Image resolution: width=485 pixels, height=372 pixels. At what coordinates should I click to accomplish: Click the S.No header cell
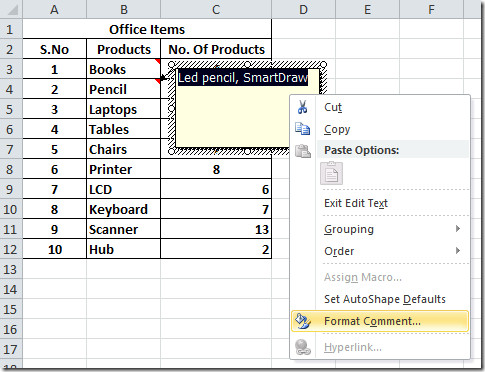tap(54, 49)
